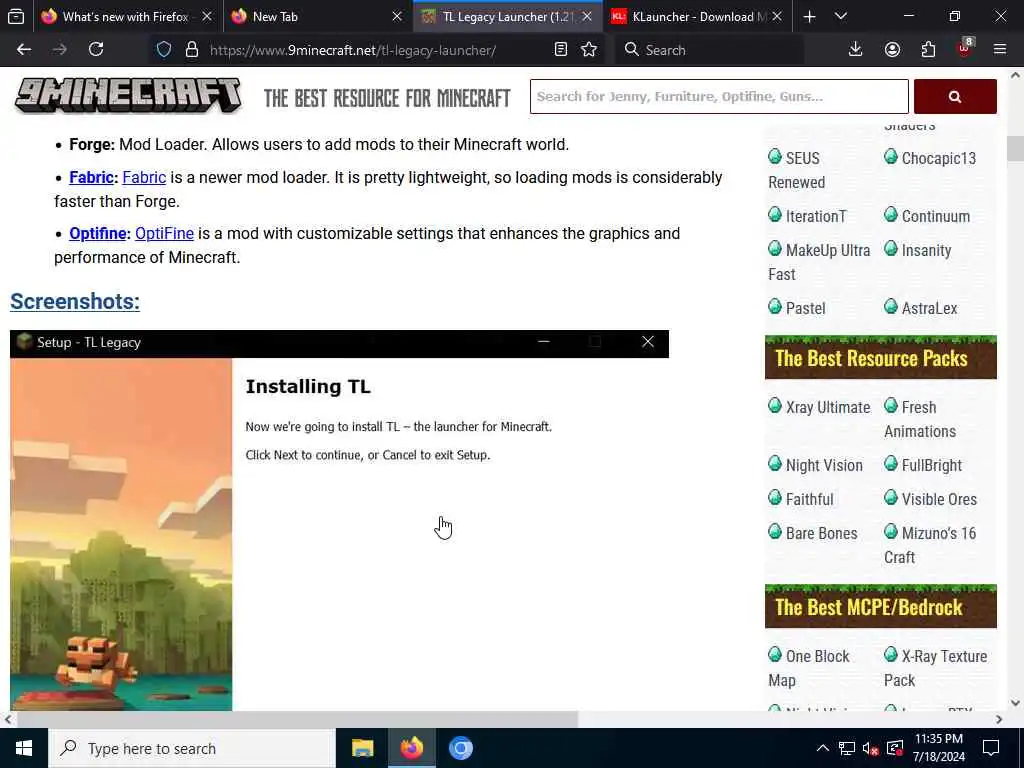Open Pastel shader link
This screenshot has width=1024, height=768.
797,308
